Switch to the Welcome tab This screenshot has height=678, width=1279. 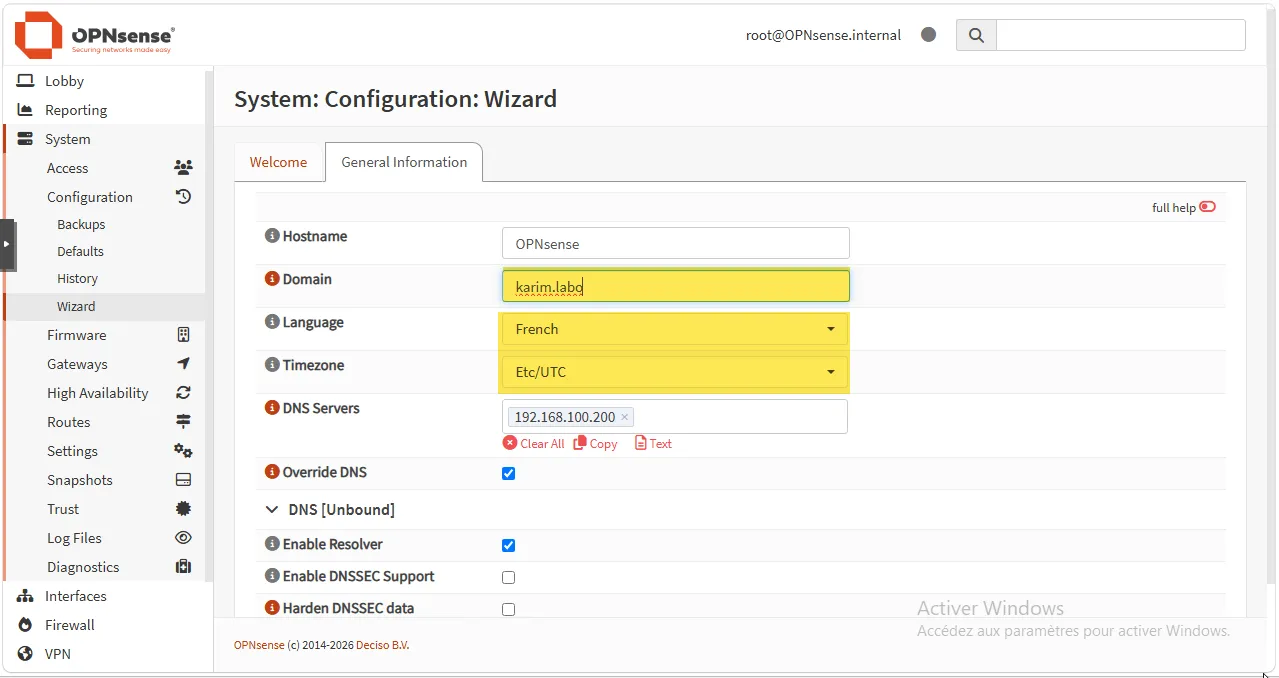(x=278, y=162)
